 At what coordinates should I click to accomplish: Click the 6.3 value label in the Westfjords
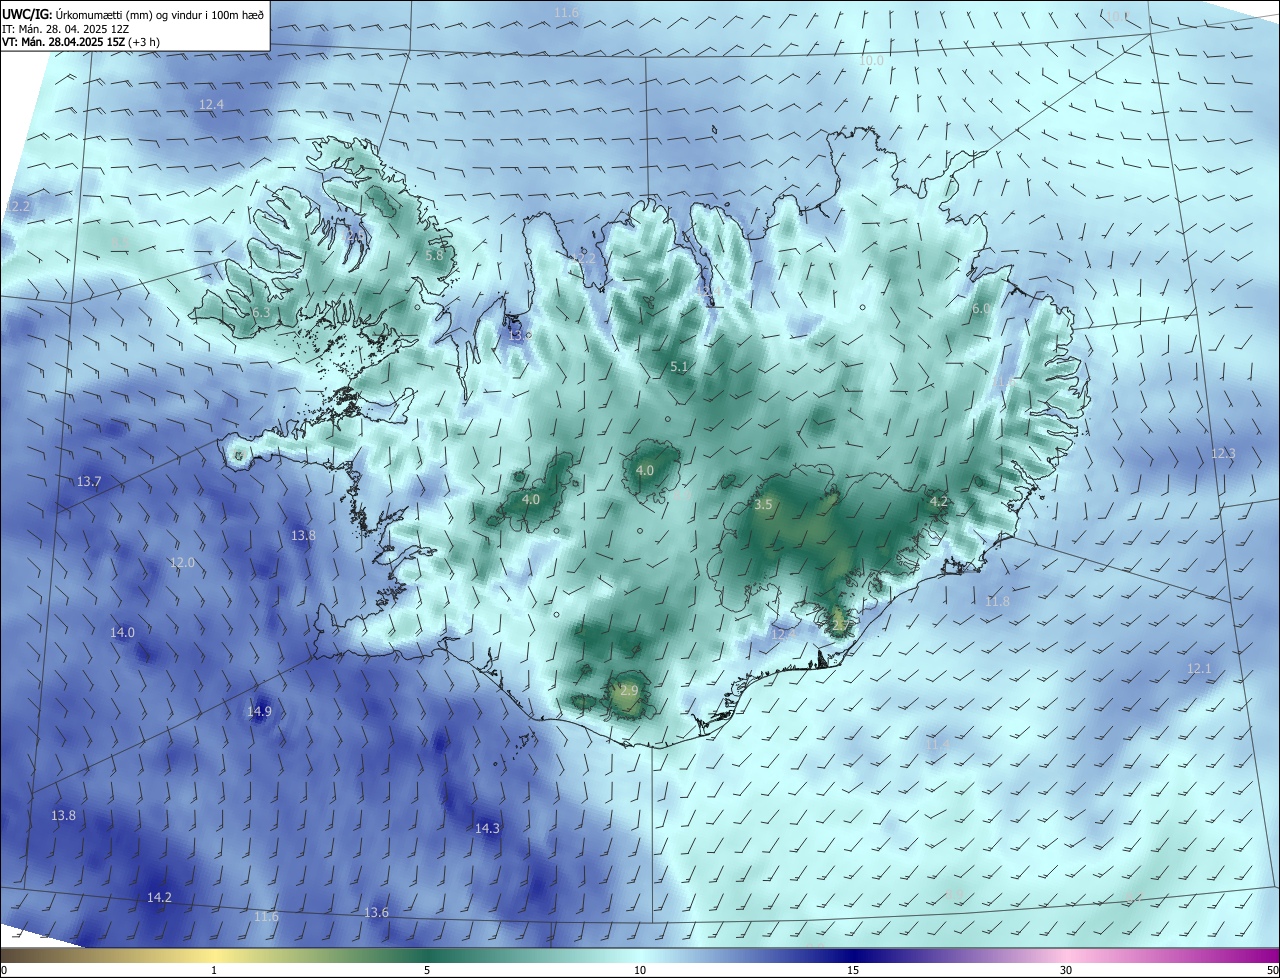pos(261,312)
